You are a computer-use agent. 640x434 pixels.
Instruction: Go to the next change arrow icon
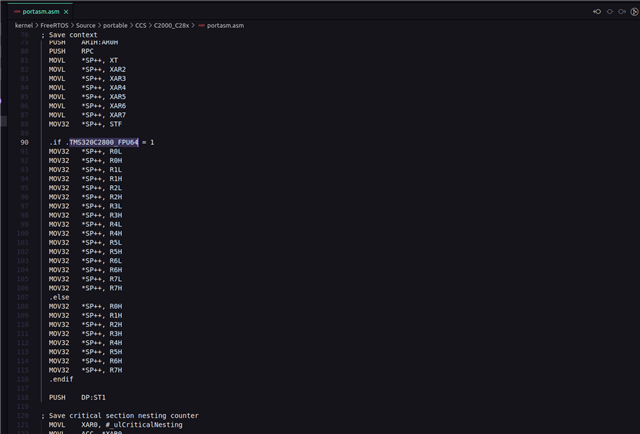click(x=622, y=11)
